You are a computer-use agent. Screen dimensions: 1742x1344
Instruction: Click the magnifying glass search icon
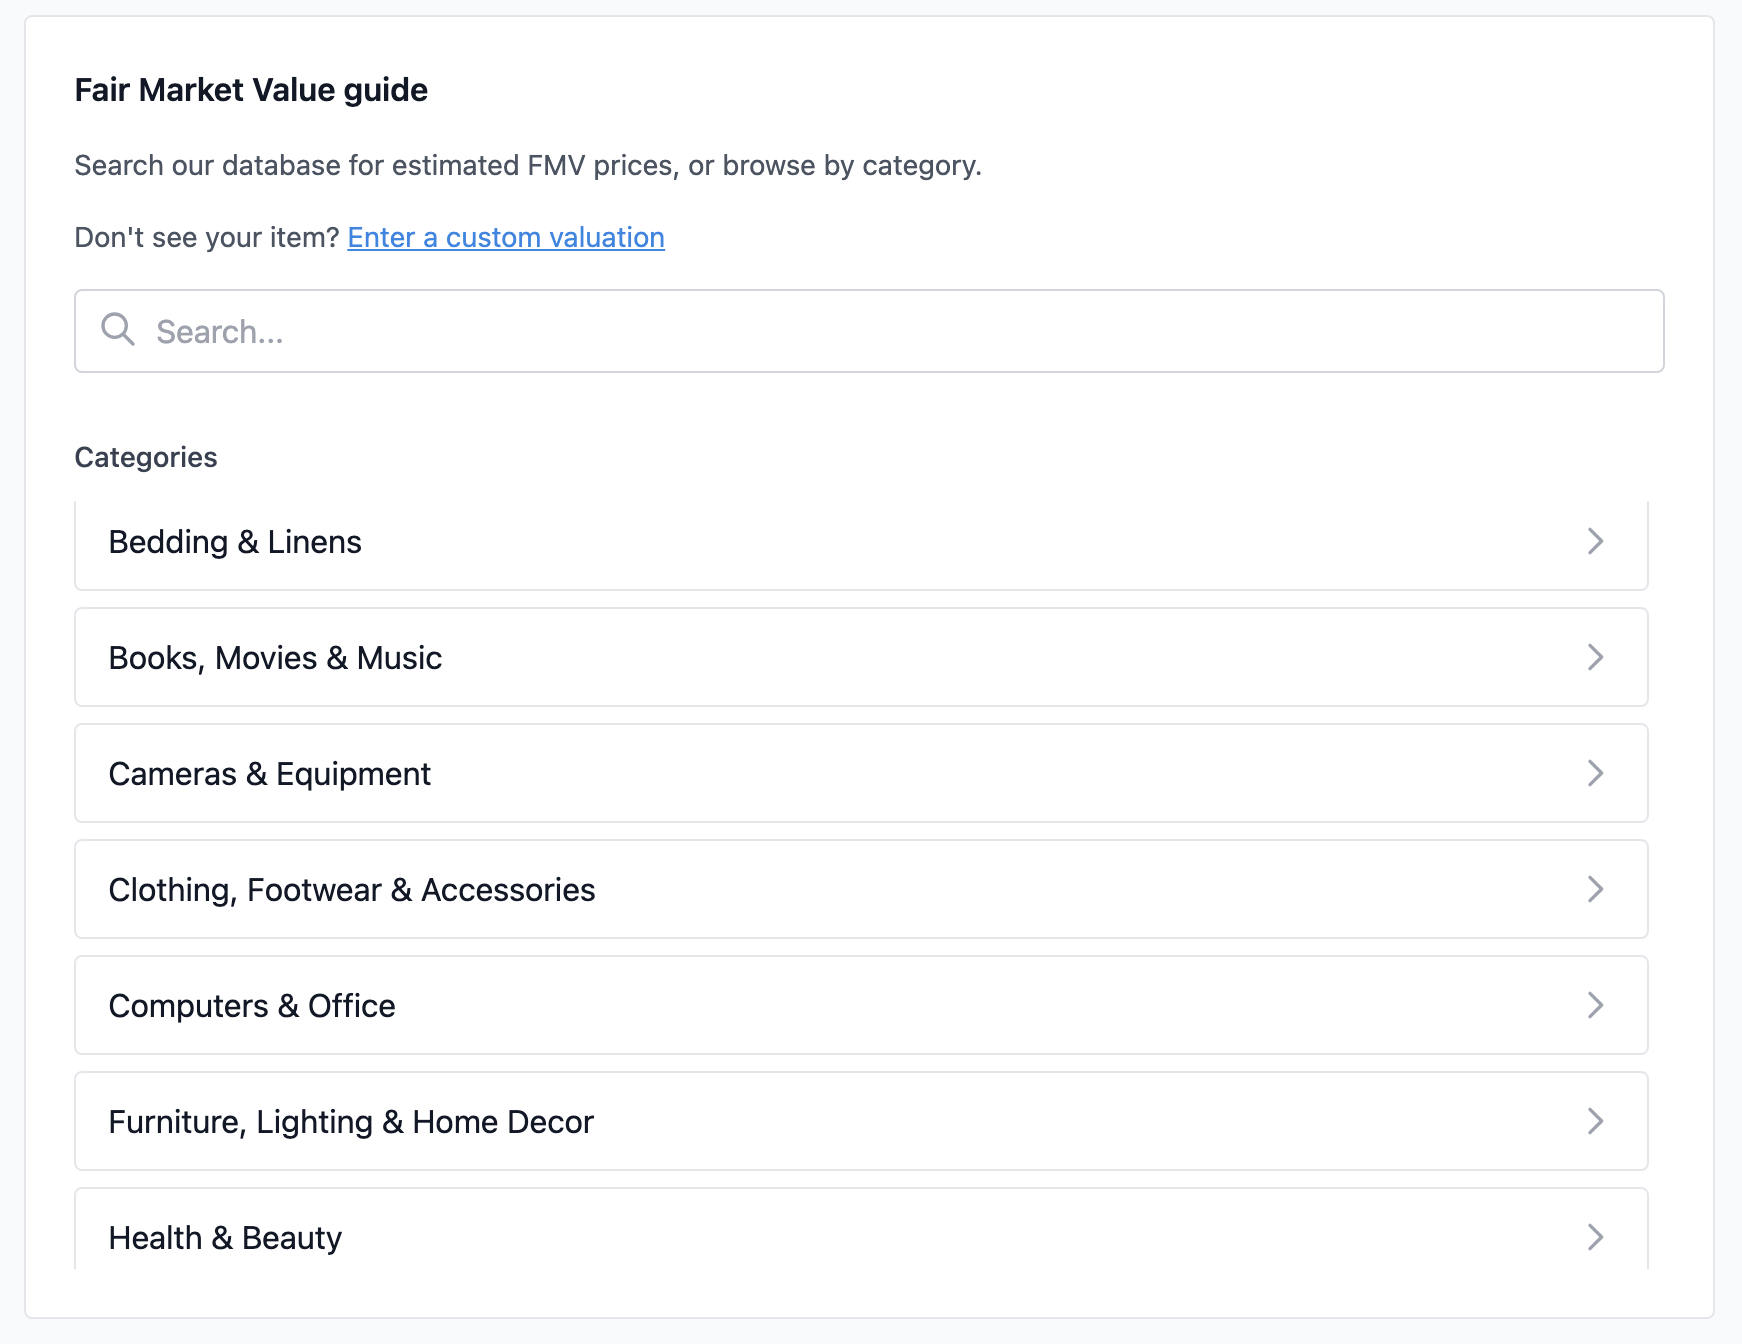point(118,329)
